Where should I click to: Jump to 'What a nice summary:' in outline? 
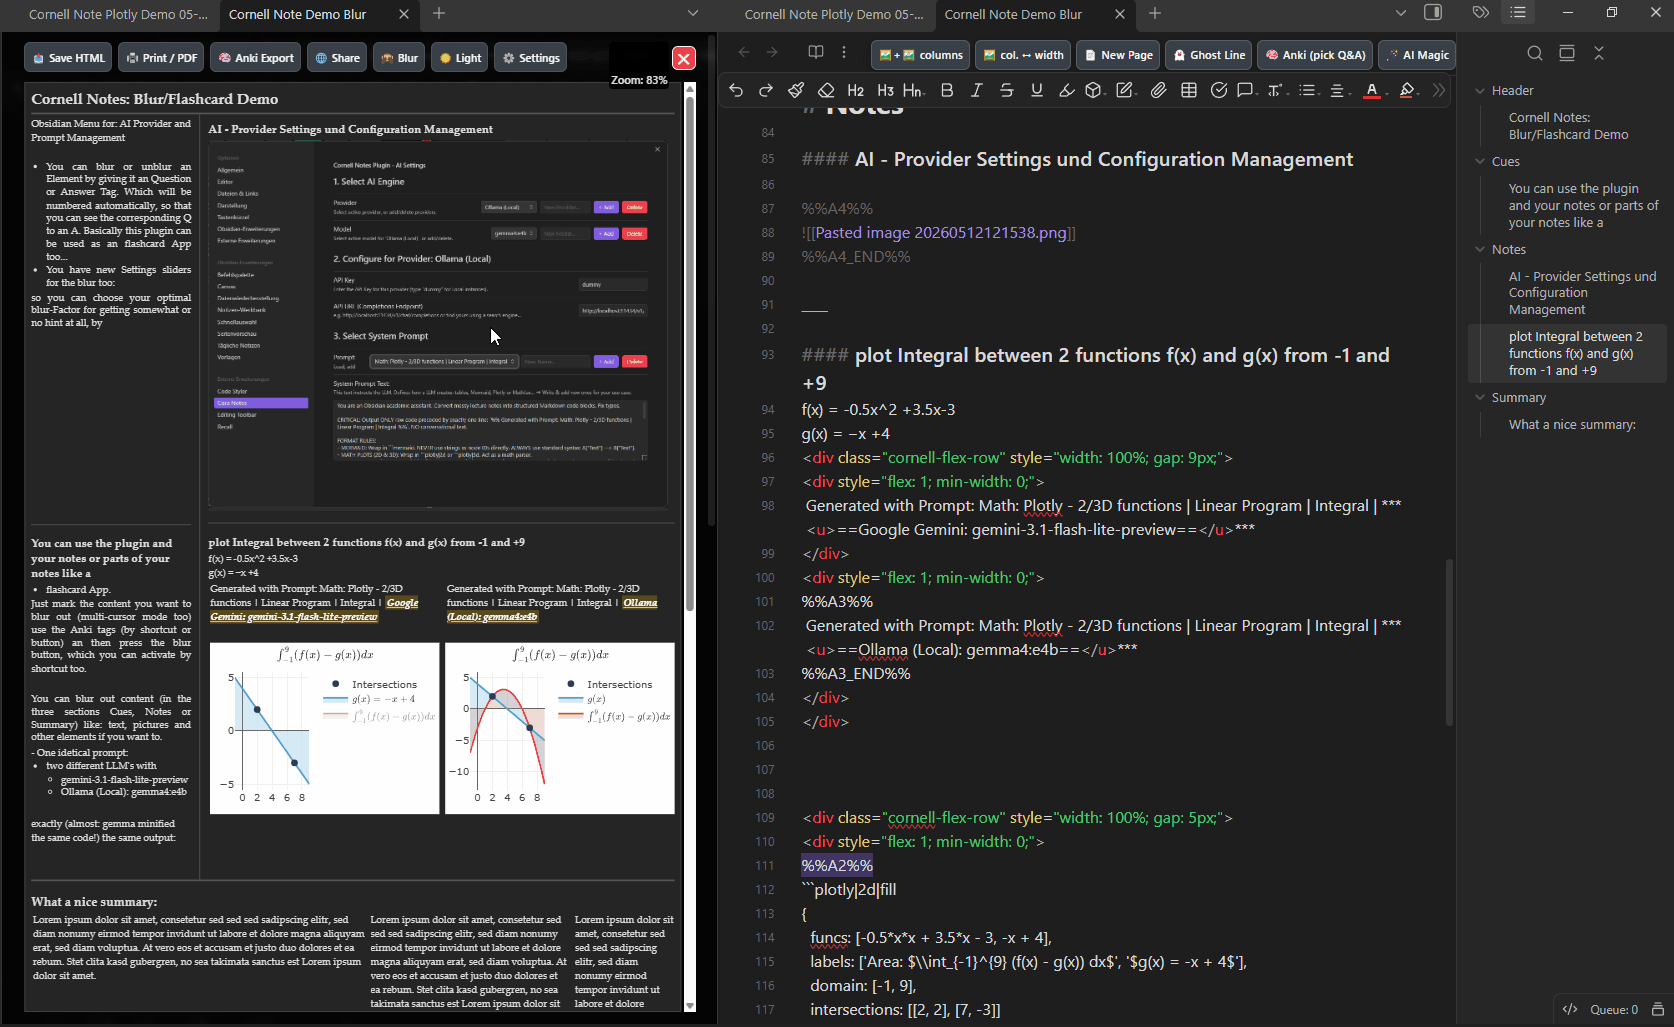[1572, 425]
